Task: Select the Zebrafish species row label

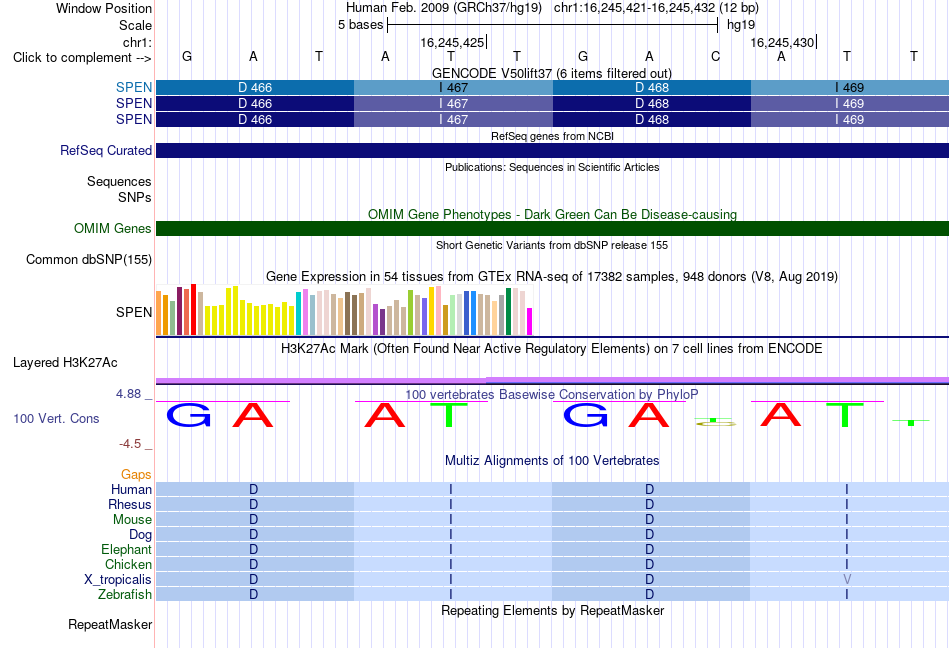Action: [125, 595]
